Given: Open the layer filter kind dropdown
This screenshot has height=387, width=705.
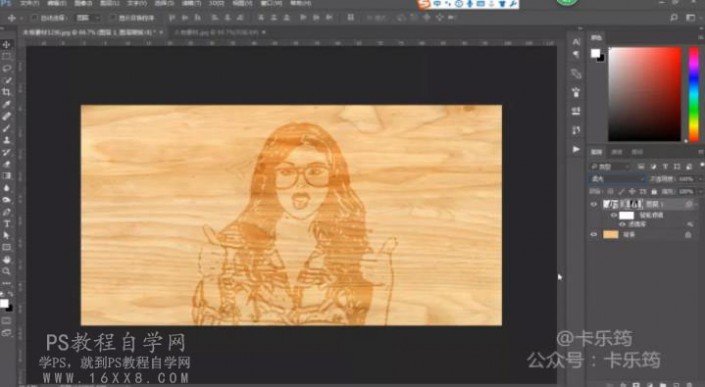Looking at the screenshot, I should [611, 167].
